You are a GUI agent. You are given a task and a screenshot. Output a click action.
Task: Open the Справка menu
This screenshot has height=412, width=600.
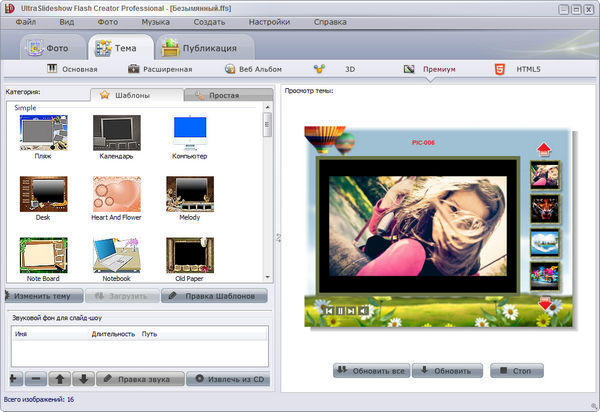click(330, 22)
